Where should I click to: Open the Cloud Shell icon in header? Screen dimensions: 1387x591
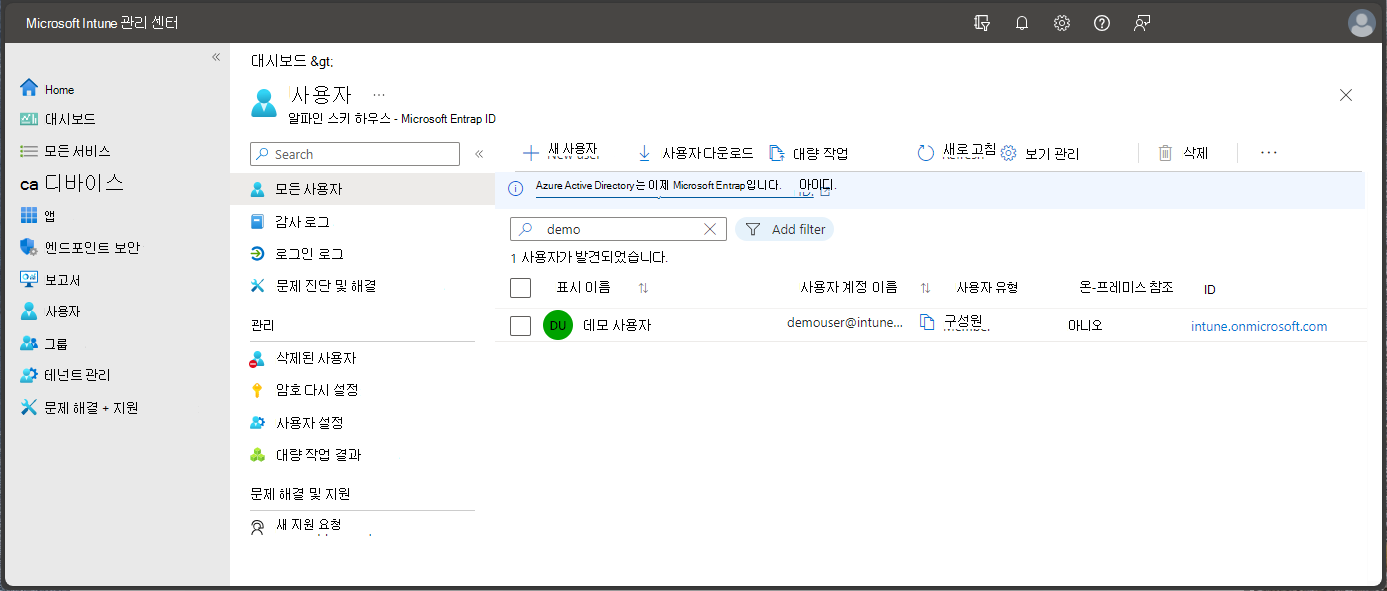(982, 23)
